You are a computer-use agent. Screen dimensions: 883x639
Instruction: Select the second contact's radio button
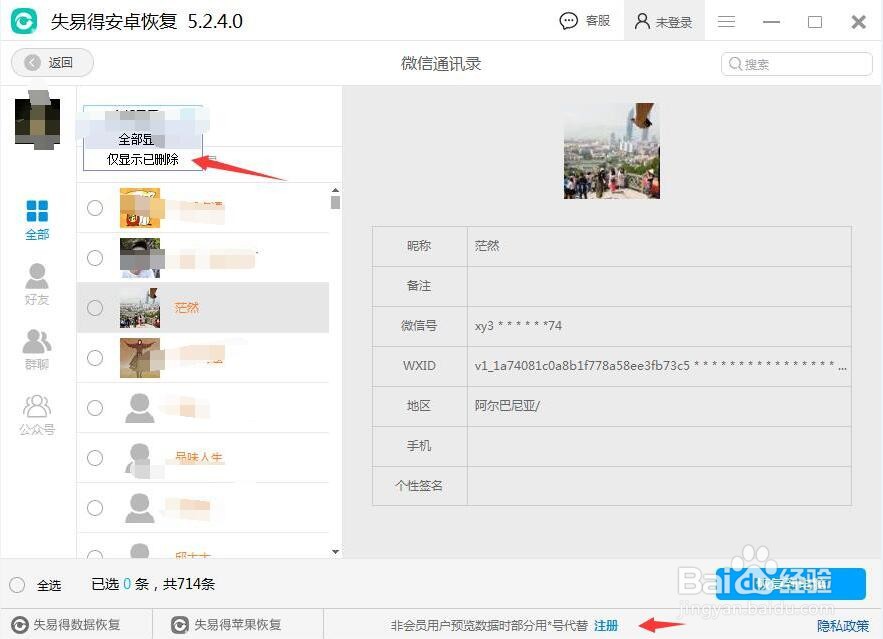(95, 258)
